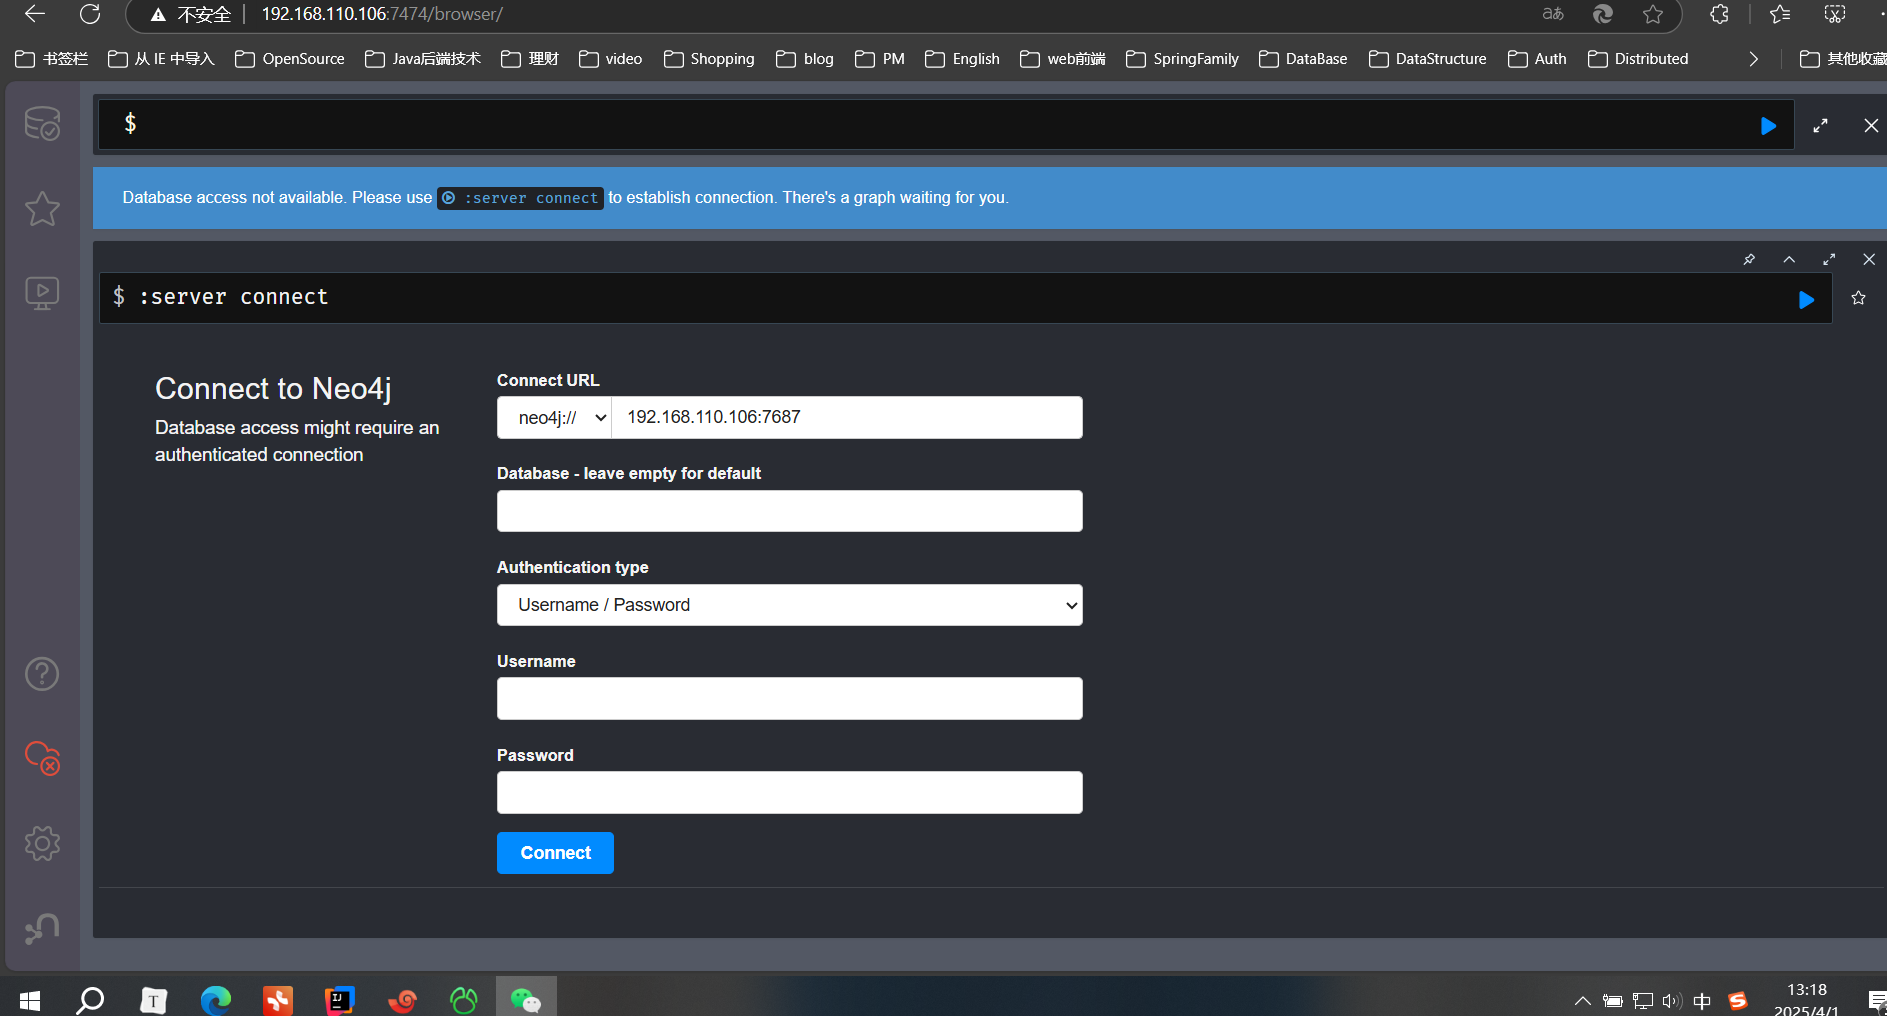The width and height of the screenshot is (1887, 1016).
Task: Go back with the browser back arrow
Action: point(35,14)
